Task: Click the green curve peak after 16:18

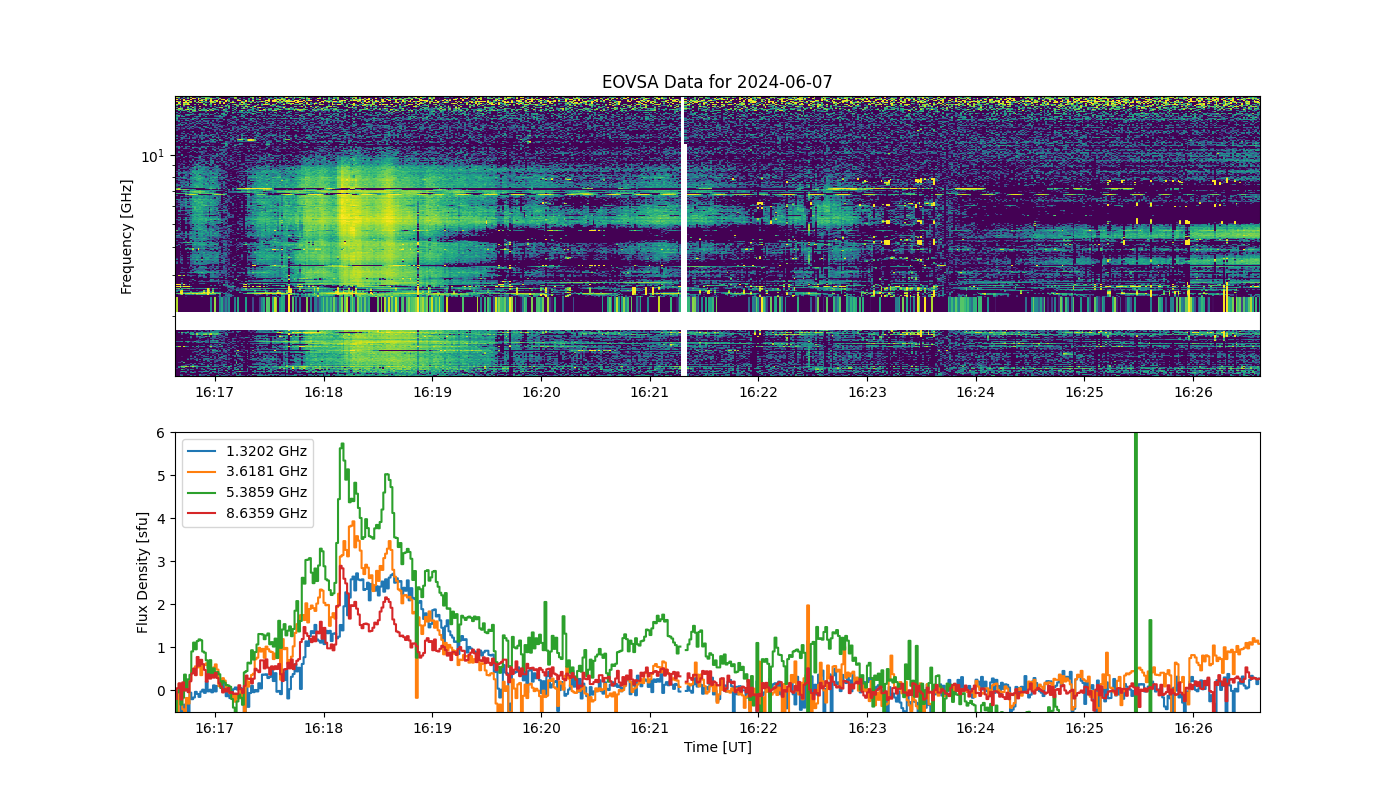Action: click(342, 445)
